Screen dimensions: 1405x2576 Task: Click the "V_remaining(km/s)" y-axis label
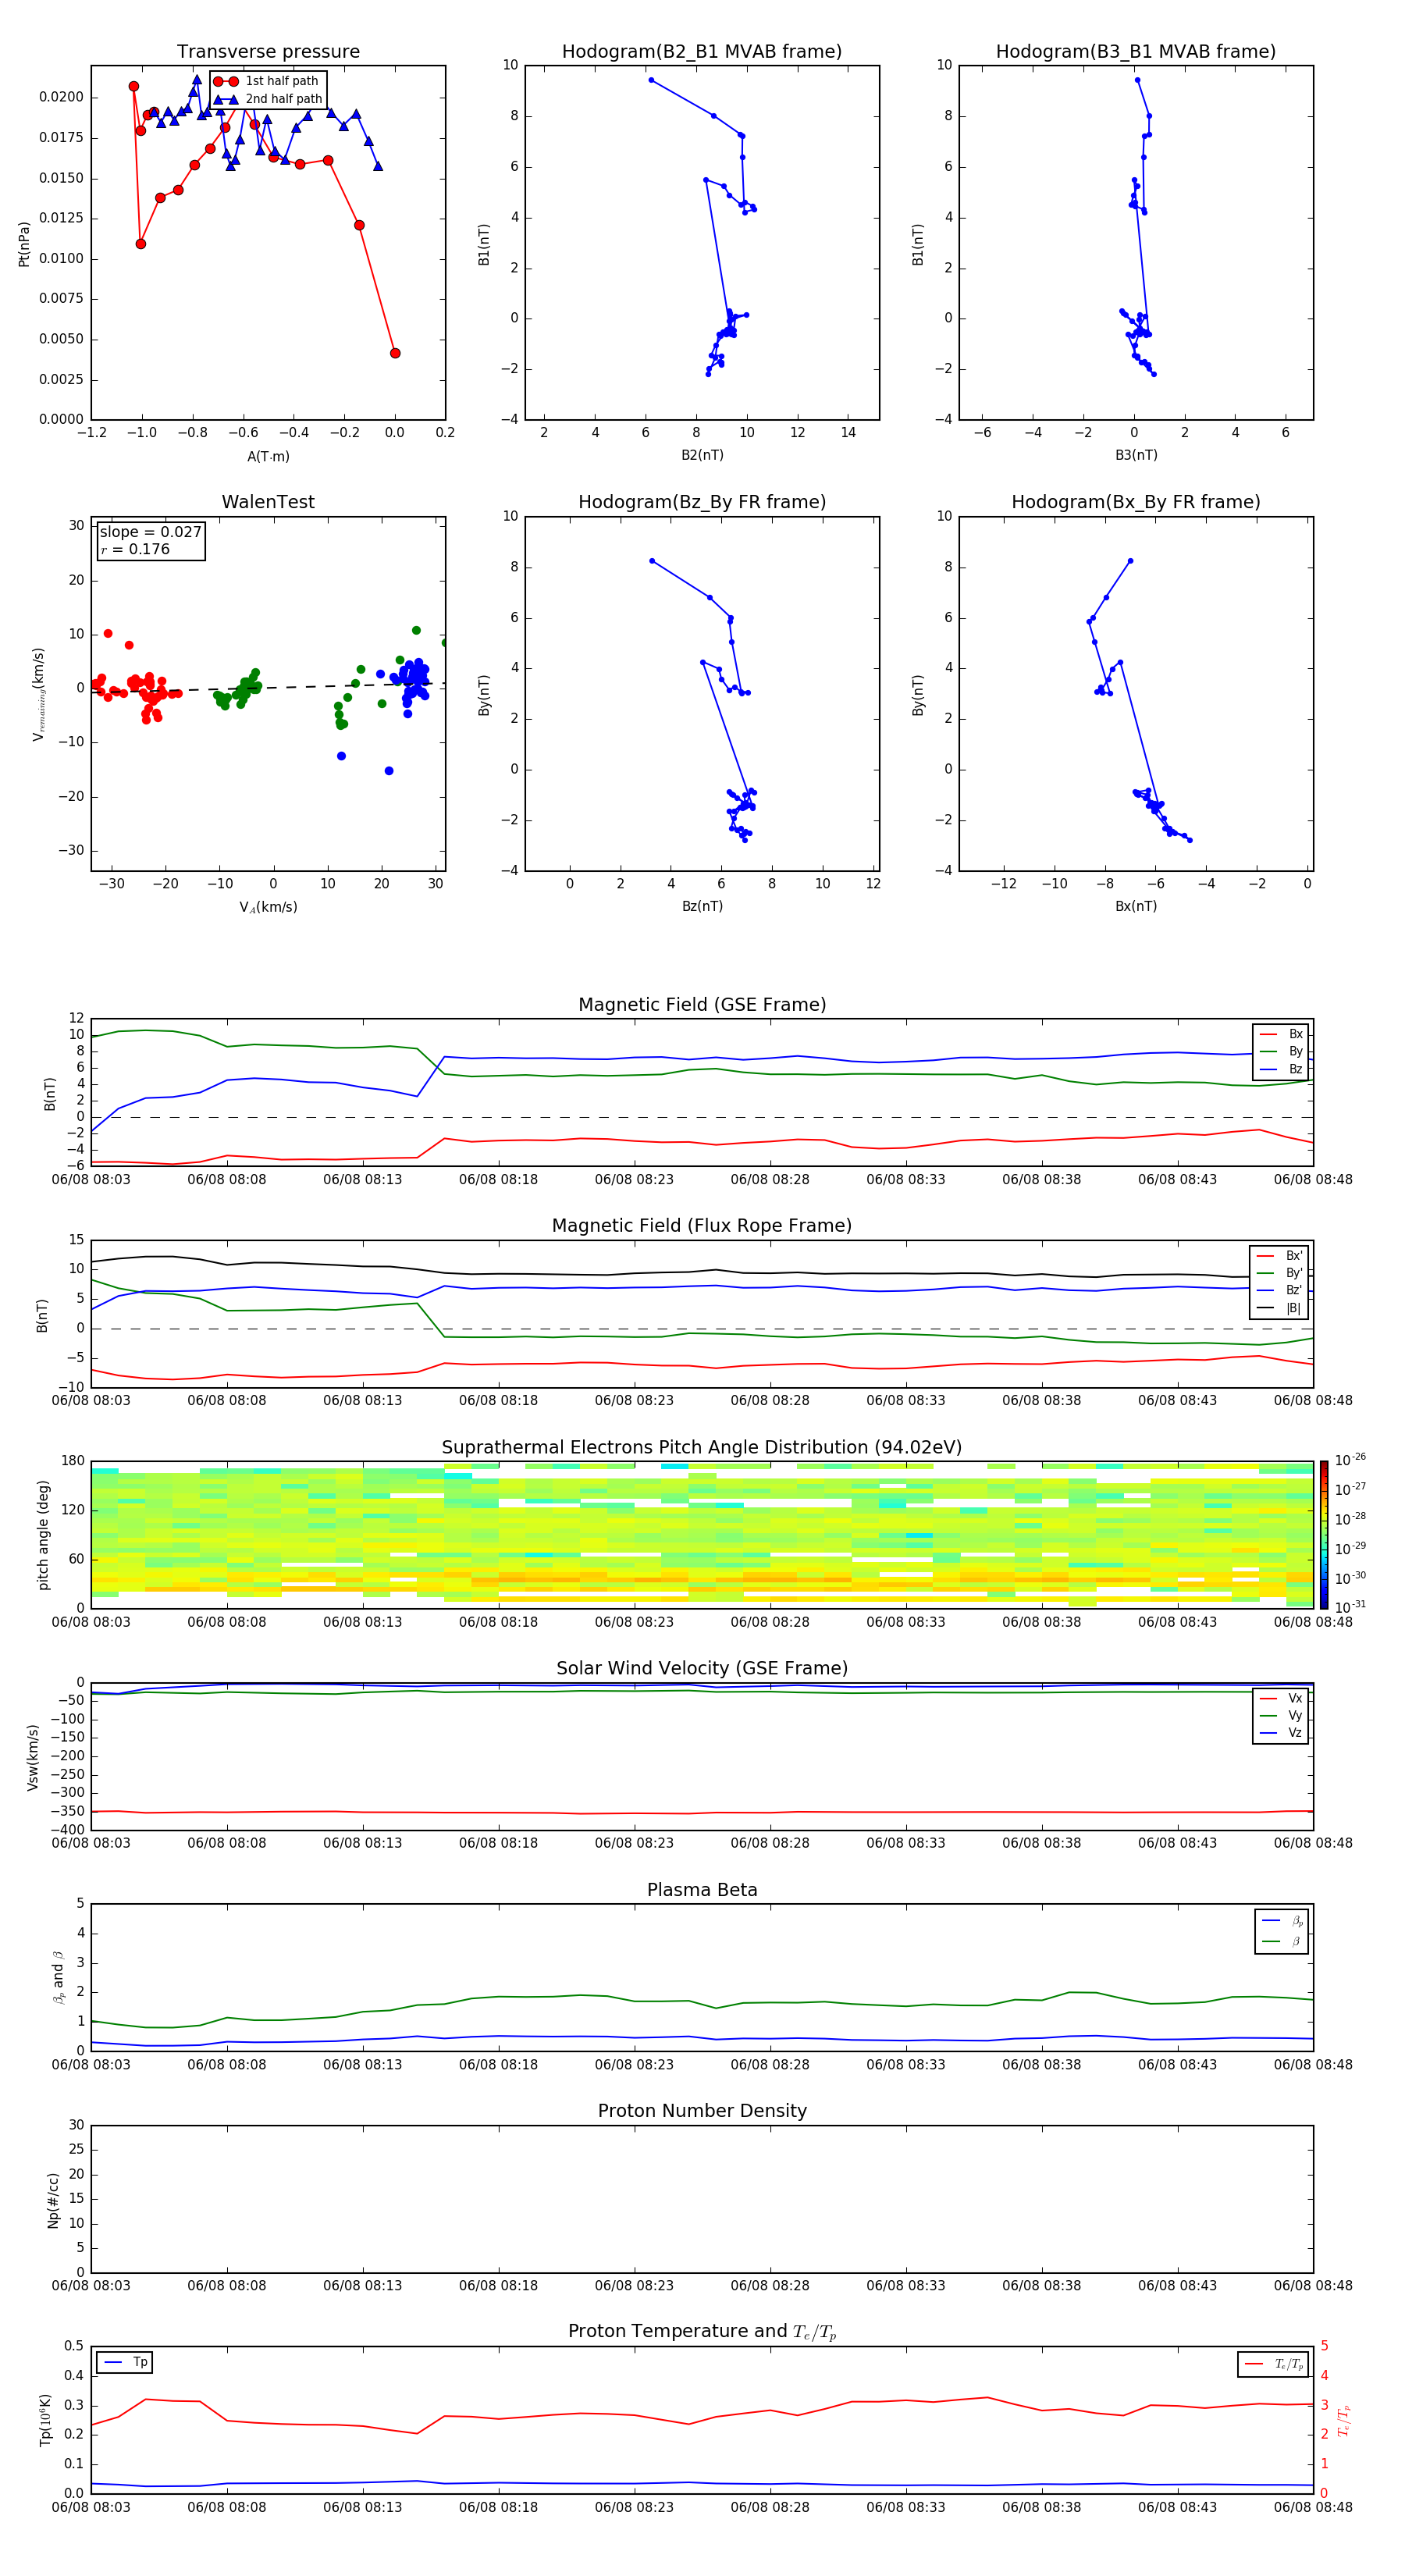pos(38,694)
